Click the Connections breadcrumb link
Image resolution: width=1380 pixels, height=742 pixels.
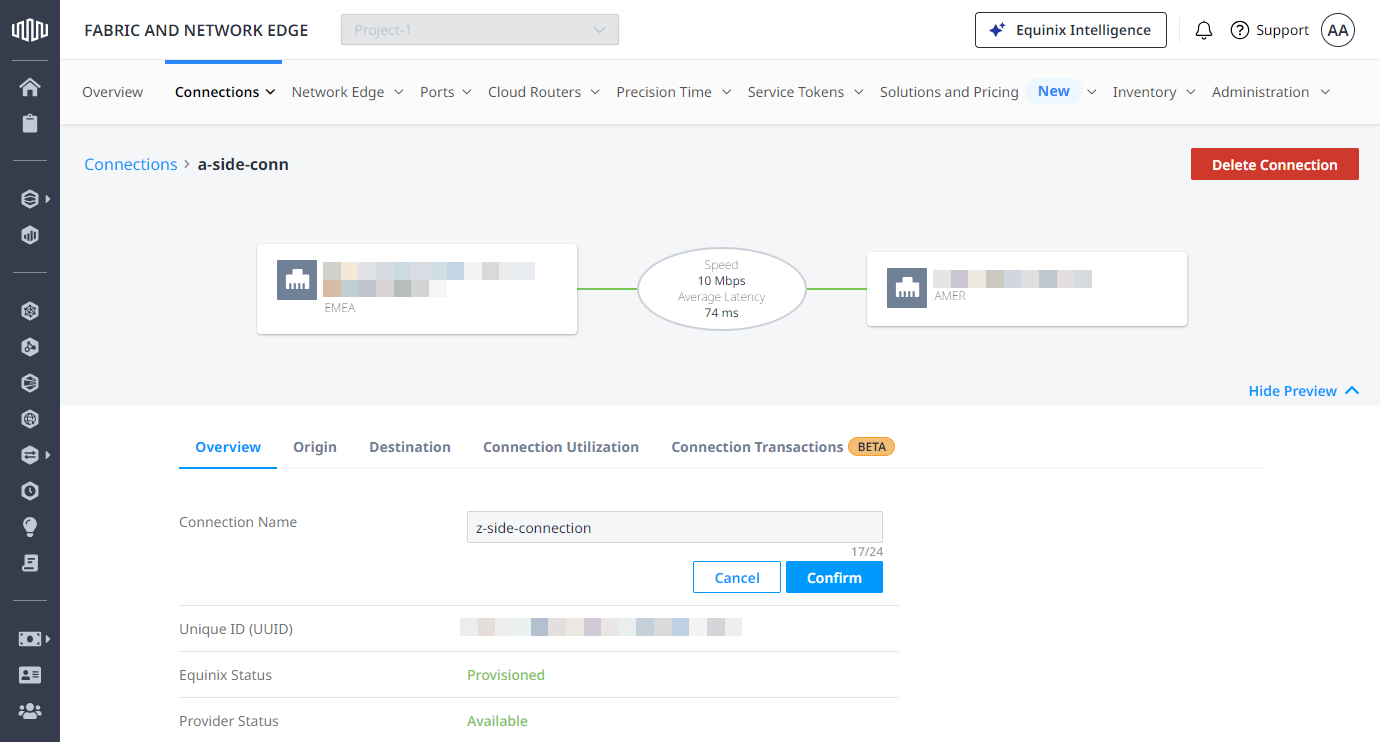[x=131, y=164]
